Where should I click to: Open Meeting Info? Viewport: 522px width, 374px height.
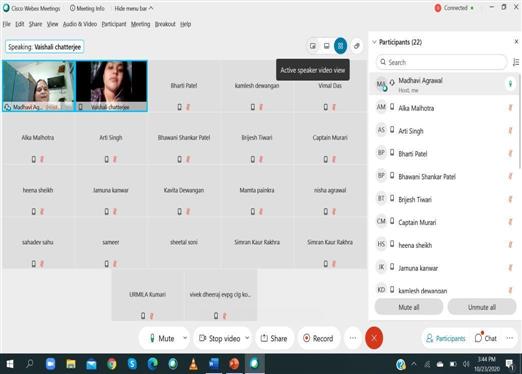point(87,8)
